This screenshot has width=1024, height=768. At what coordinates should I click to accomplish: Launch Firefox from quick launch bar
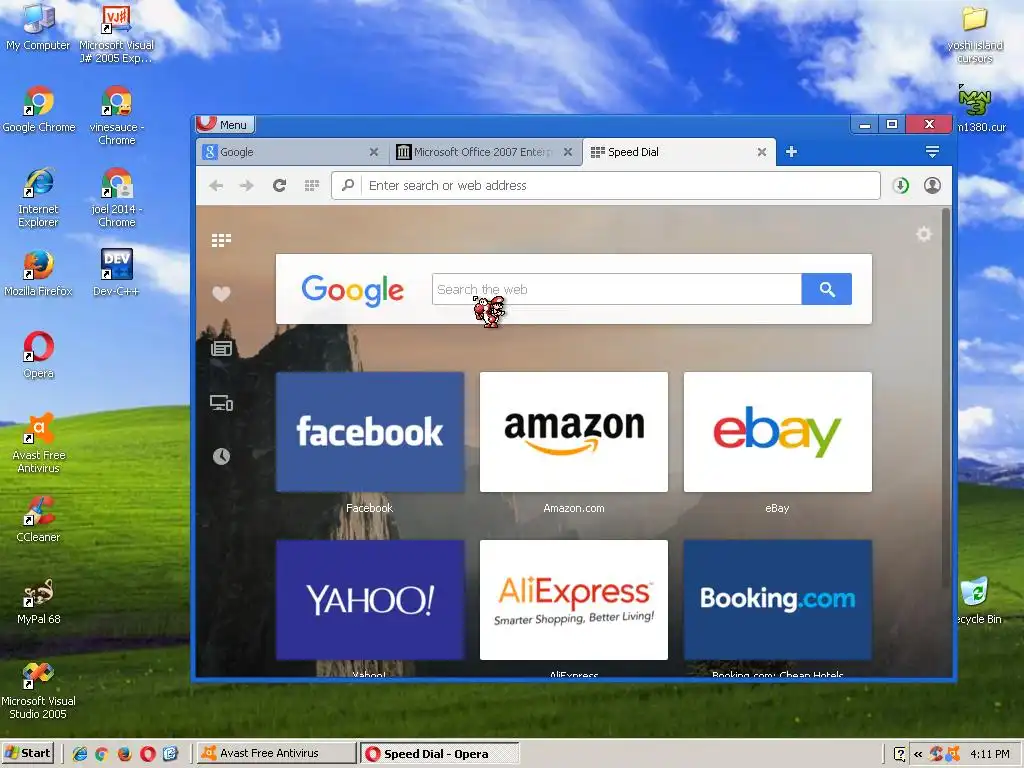point(124,754)
